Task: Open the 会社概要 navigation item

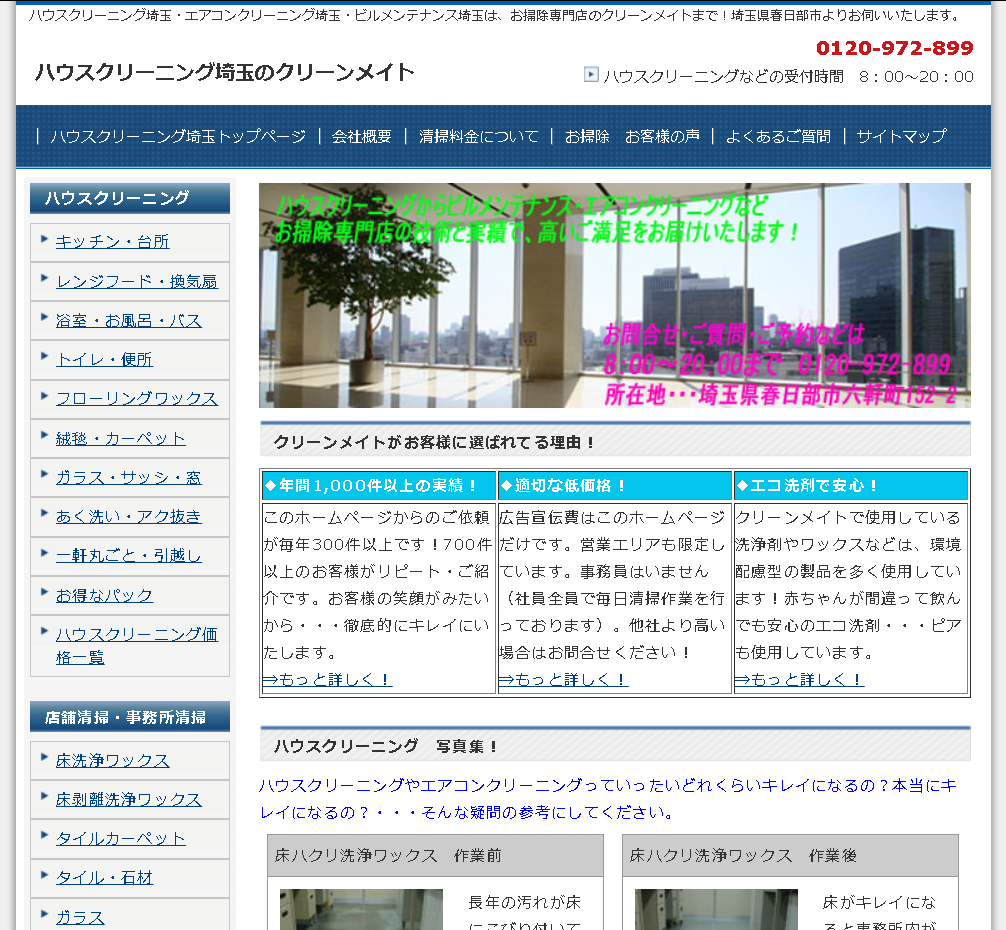Action: (361, 136)
